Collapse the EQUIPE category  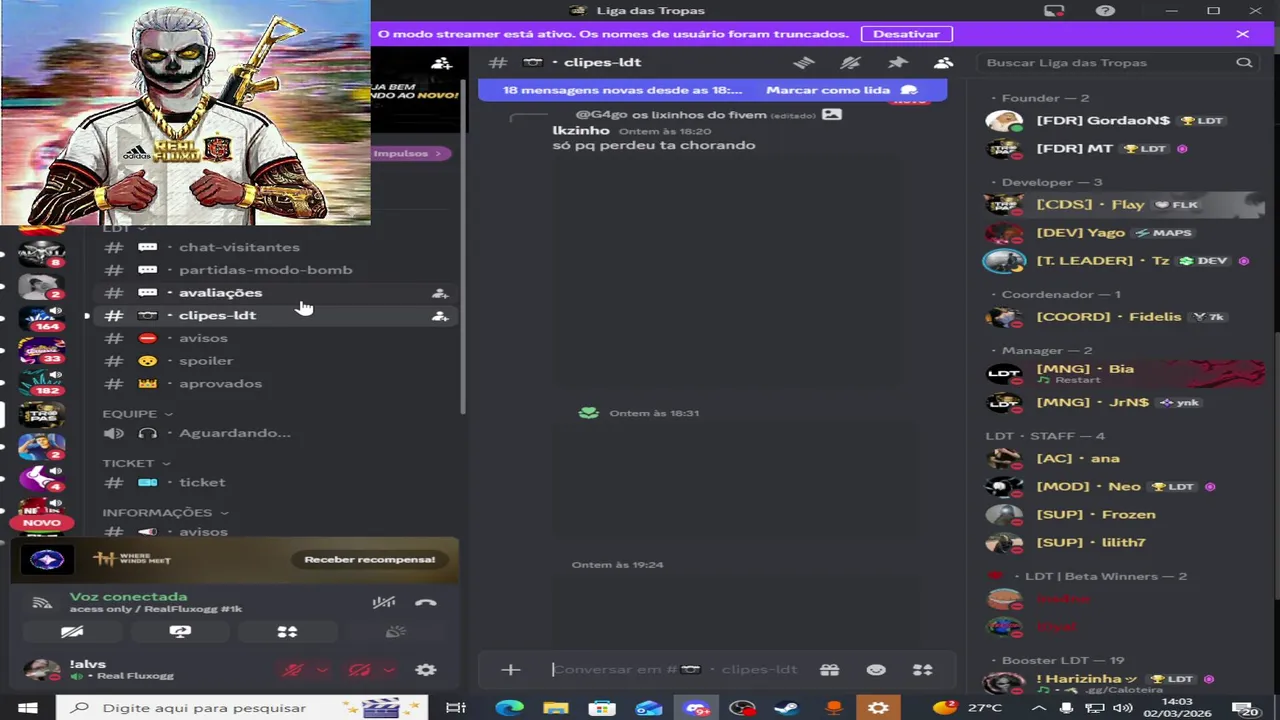pyautogui.click(x=138, y=414)
